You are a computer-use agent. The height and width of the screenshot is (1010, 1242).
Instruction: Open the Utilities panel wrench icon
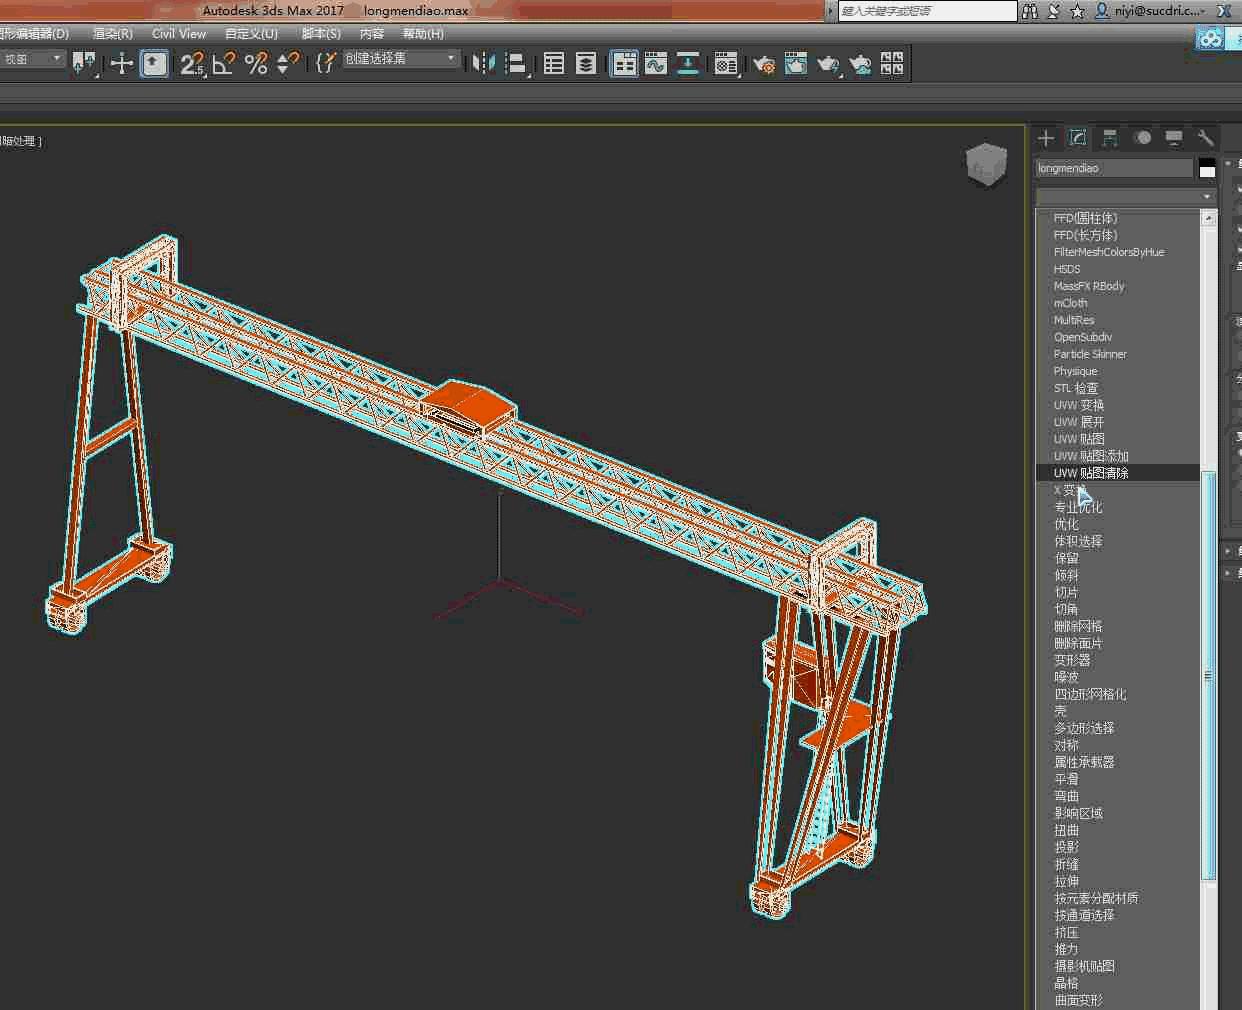[x=1205, y=138]
